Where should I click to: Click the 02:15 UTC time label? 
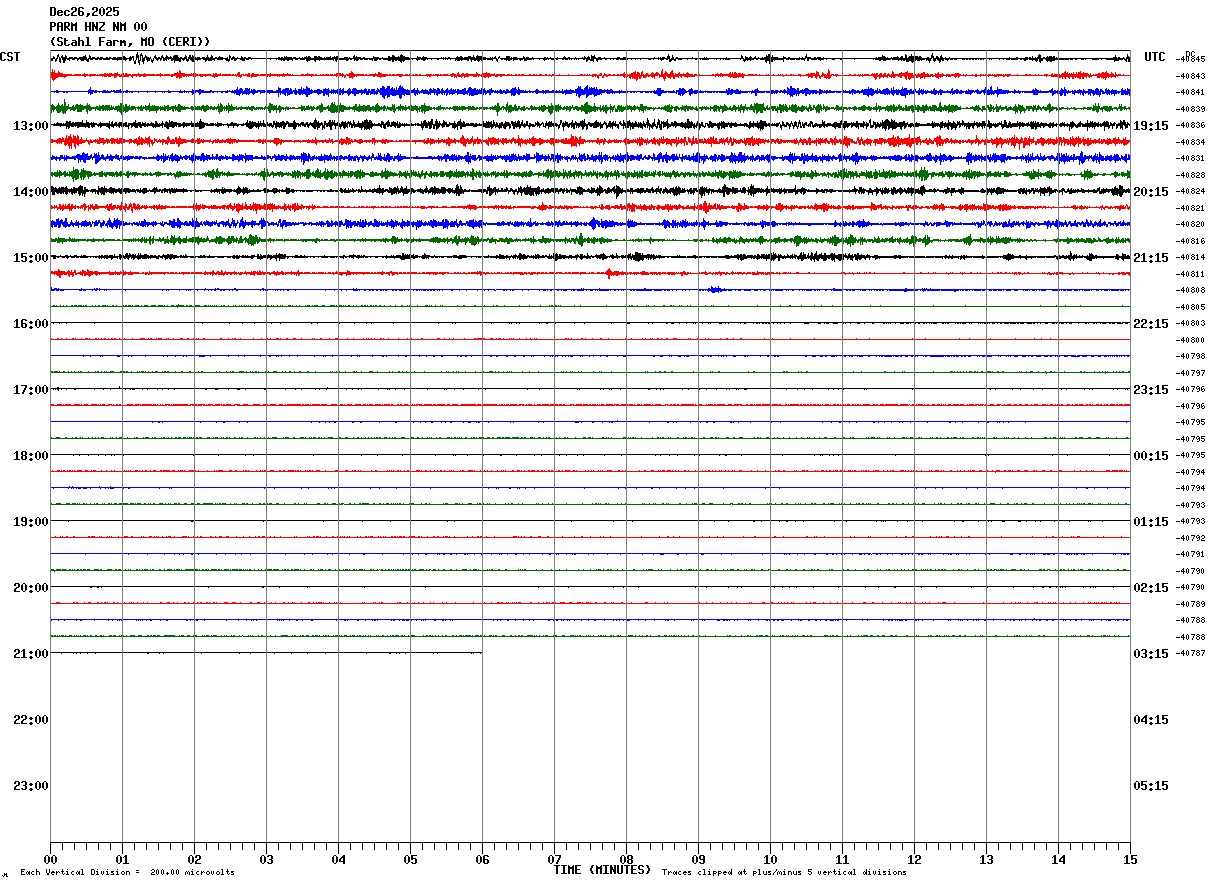coord(1151,588)
